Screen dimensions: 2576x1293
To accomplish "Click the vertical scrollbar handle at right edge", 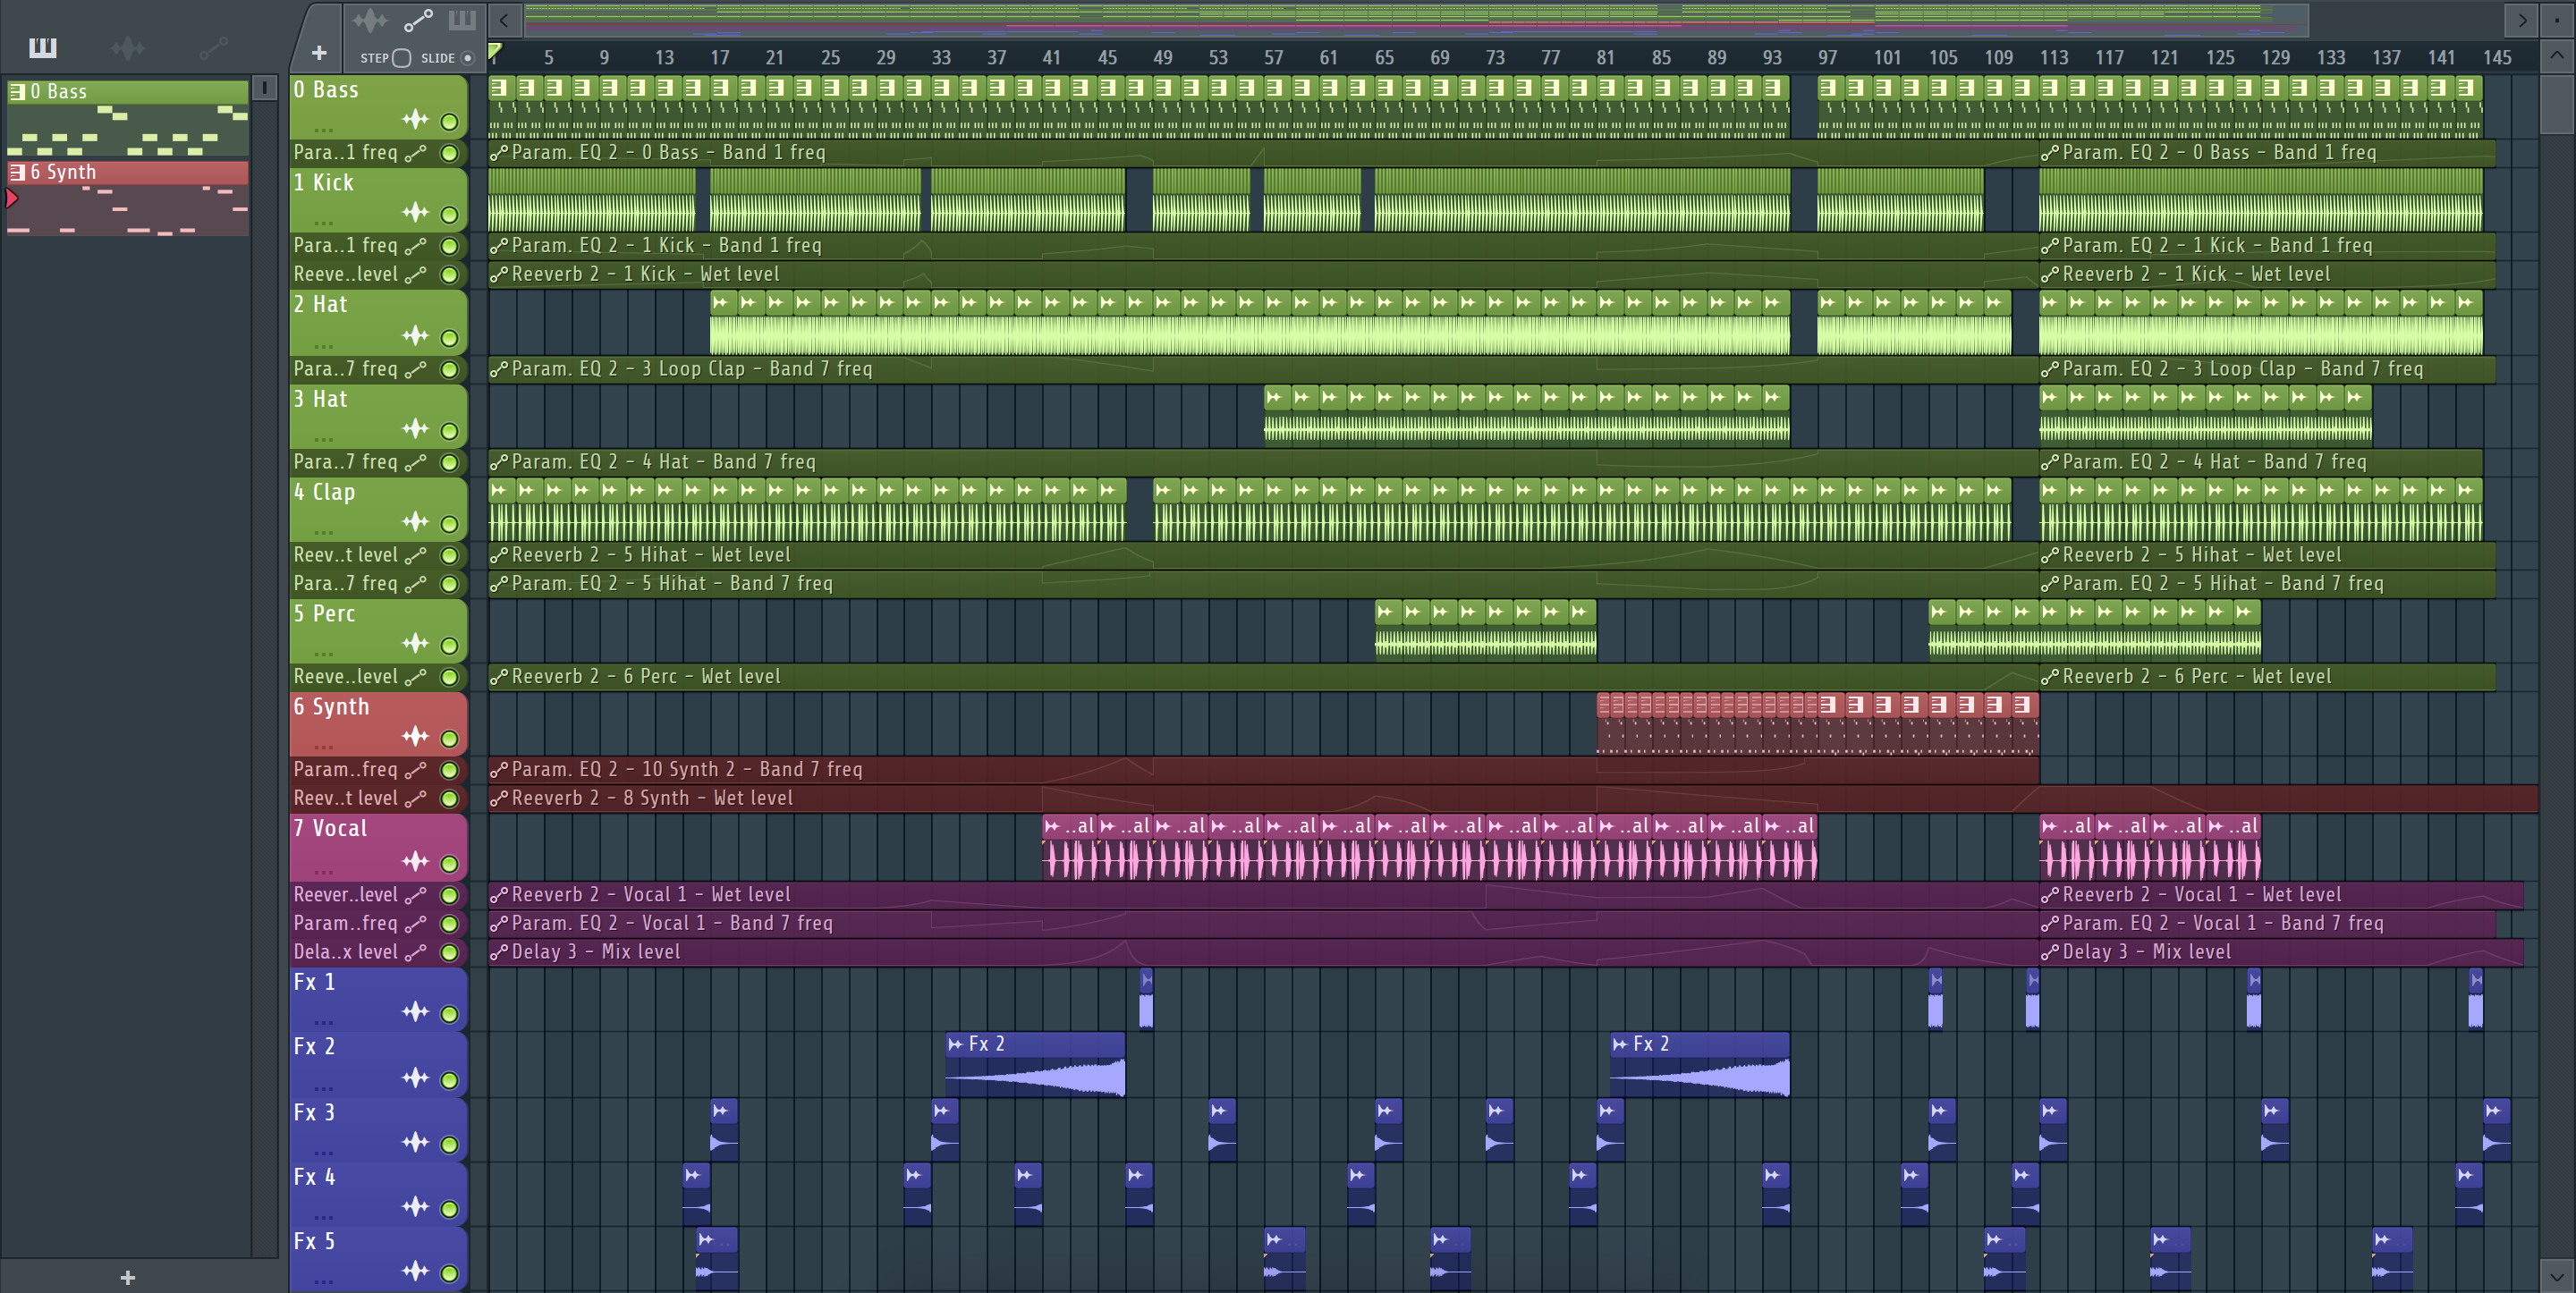I will [x=2556, y=103].
